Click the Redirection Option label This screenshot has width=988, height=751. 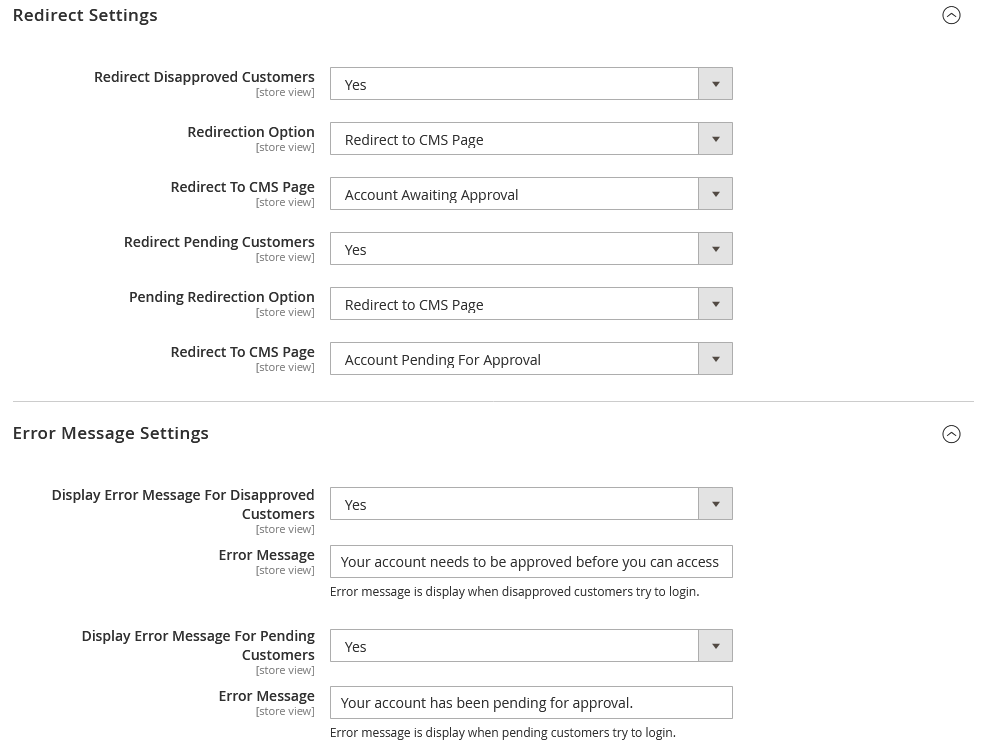point(250,132)
